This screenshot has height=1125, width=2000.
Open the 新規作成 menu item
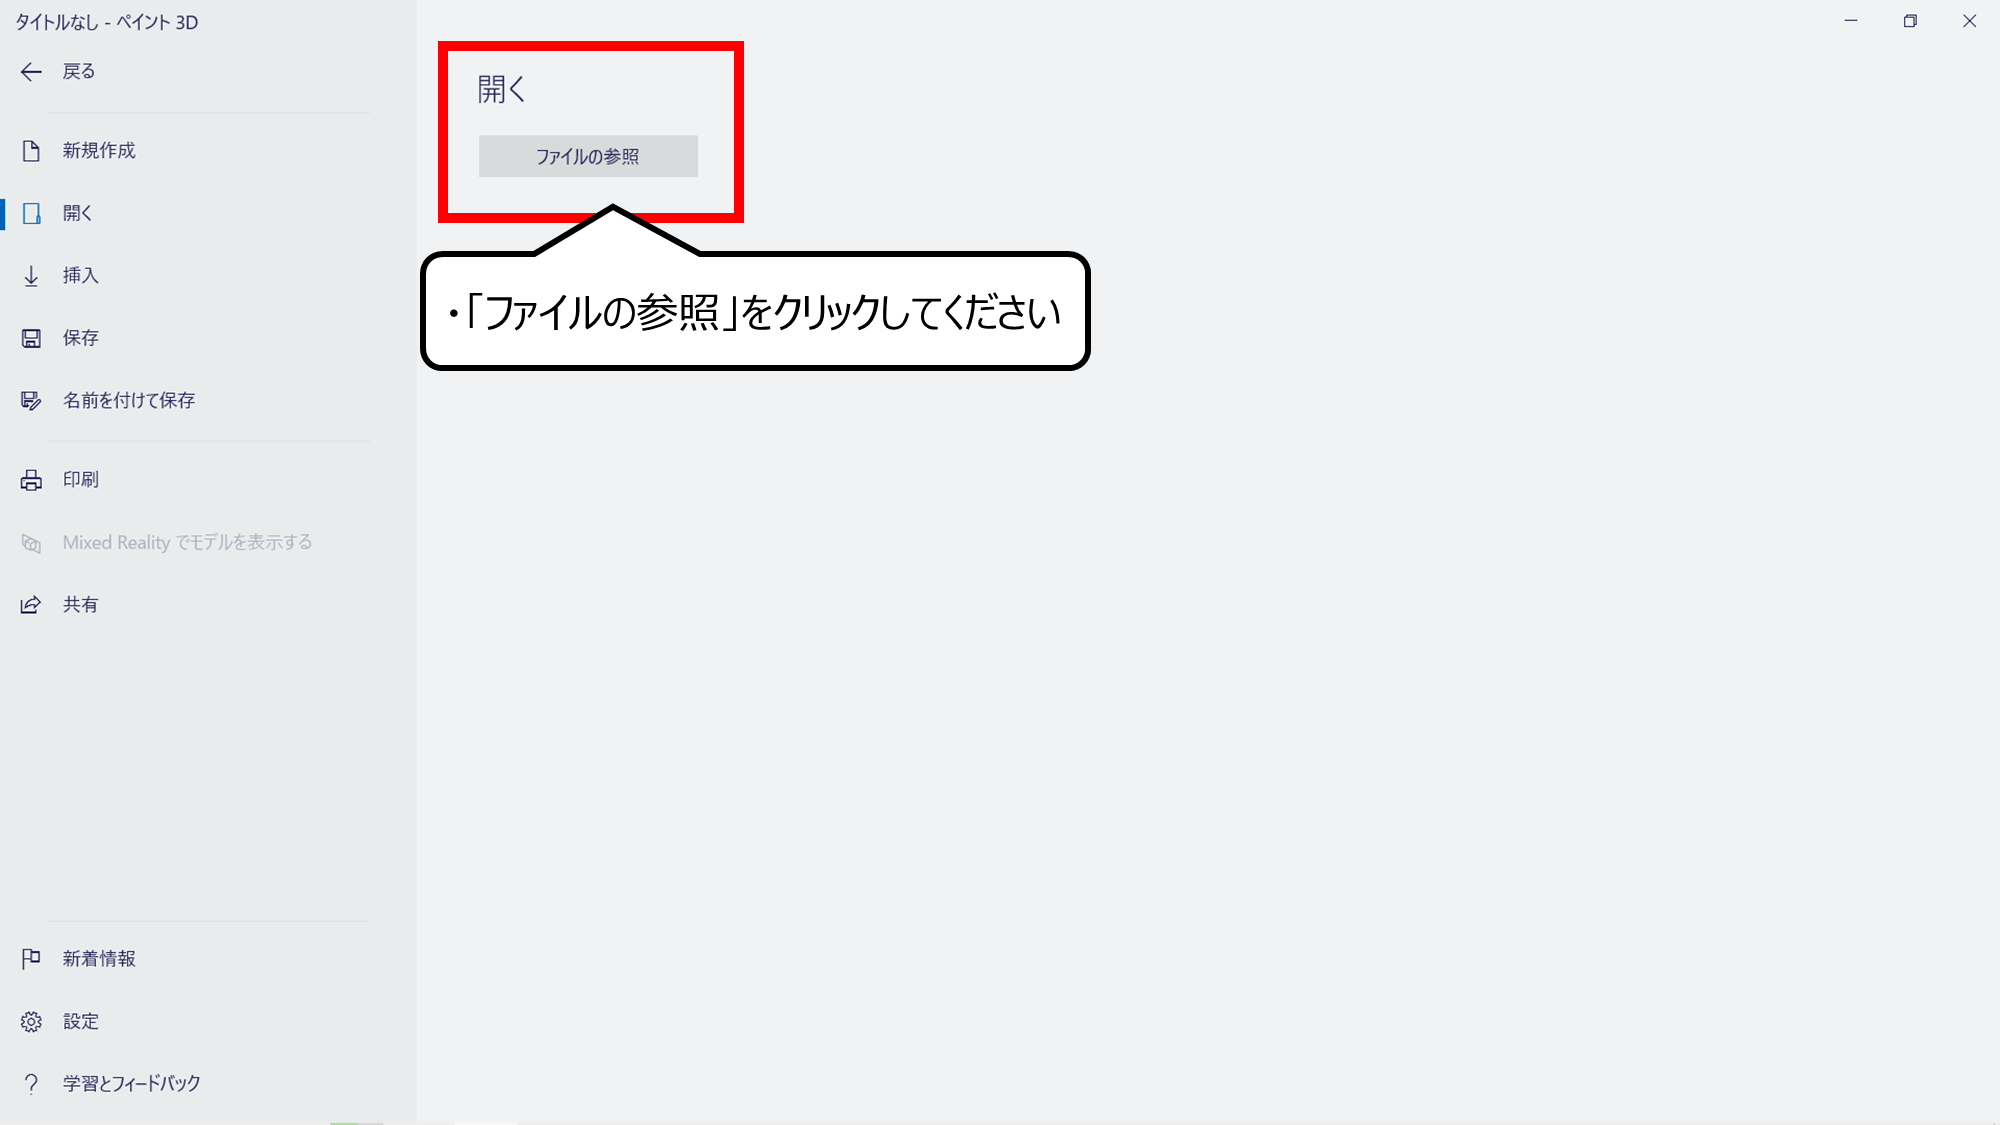99,150
